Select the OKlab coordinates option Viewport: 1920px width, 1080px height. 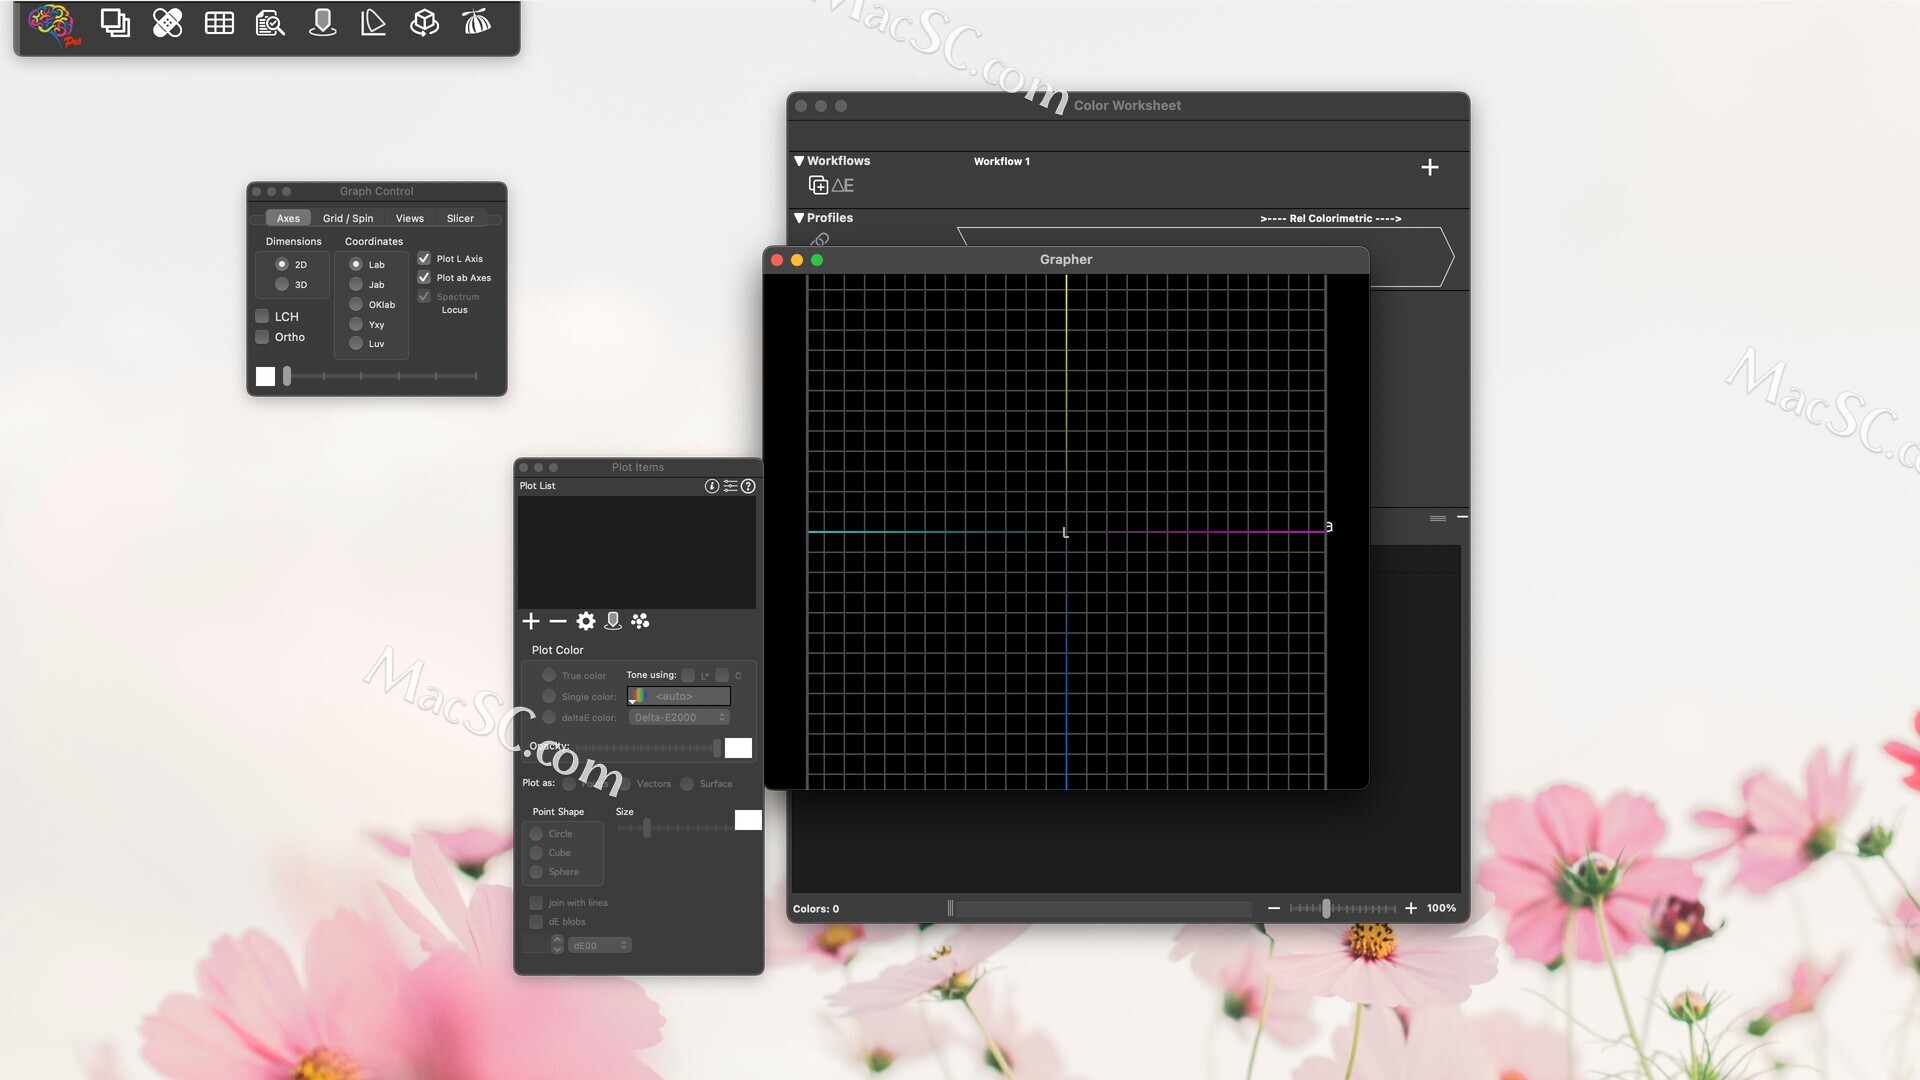(356, 304)
